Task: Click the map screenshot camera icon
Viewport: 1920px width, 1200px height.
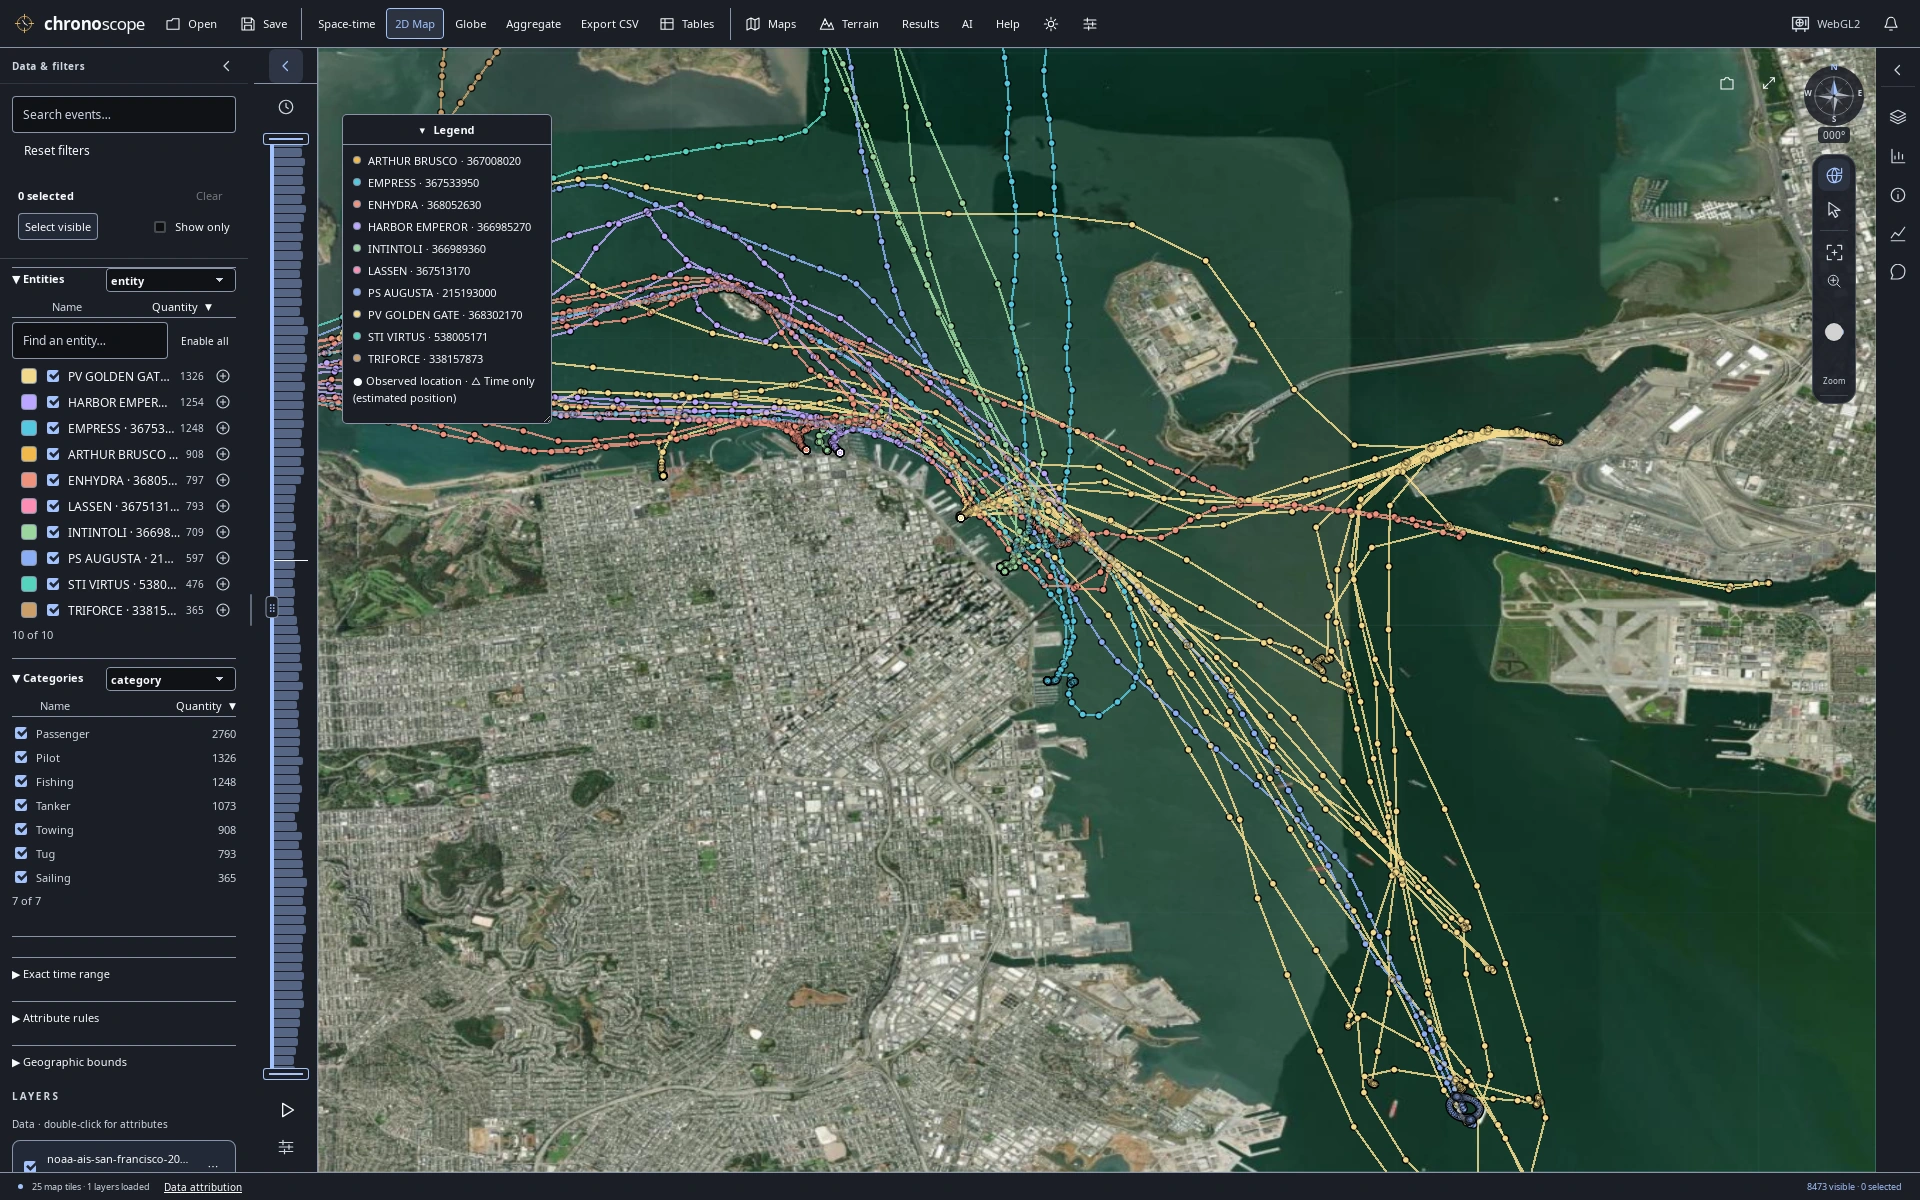Action: tap(1727, 84)
